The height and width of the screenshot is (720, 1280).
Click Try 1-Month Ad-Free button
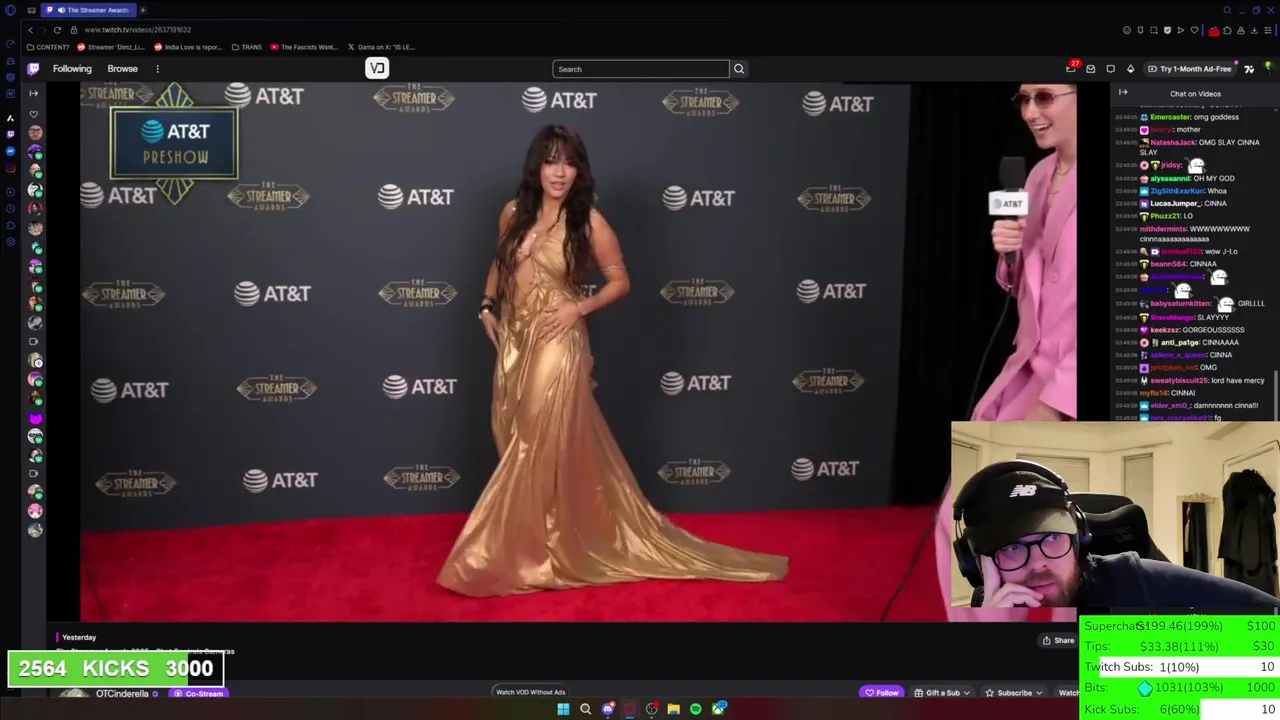(x=1189, y=69)
